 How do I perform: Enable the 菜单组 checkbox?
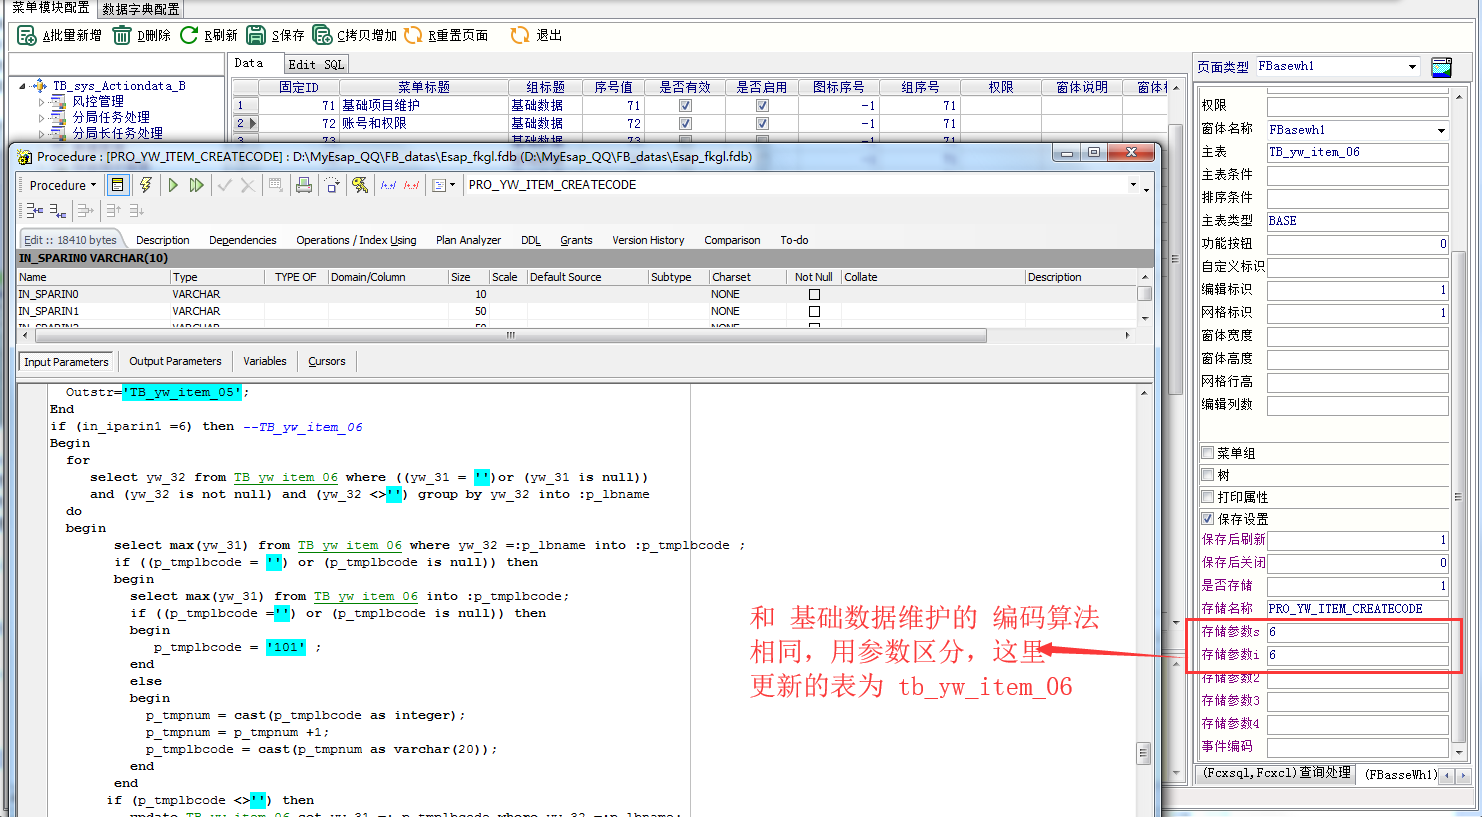coord(1208,453)
